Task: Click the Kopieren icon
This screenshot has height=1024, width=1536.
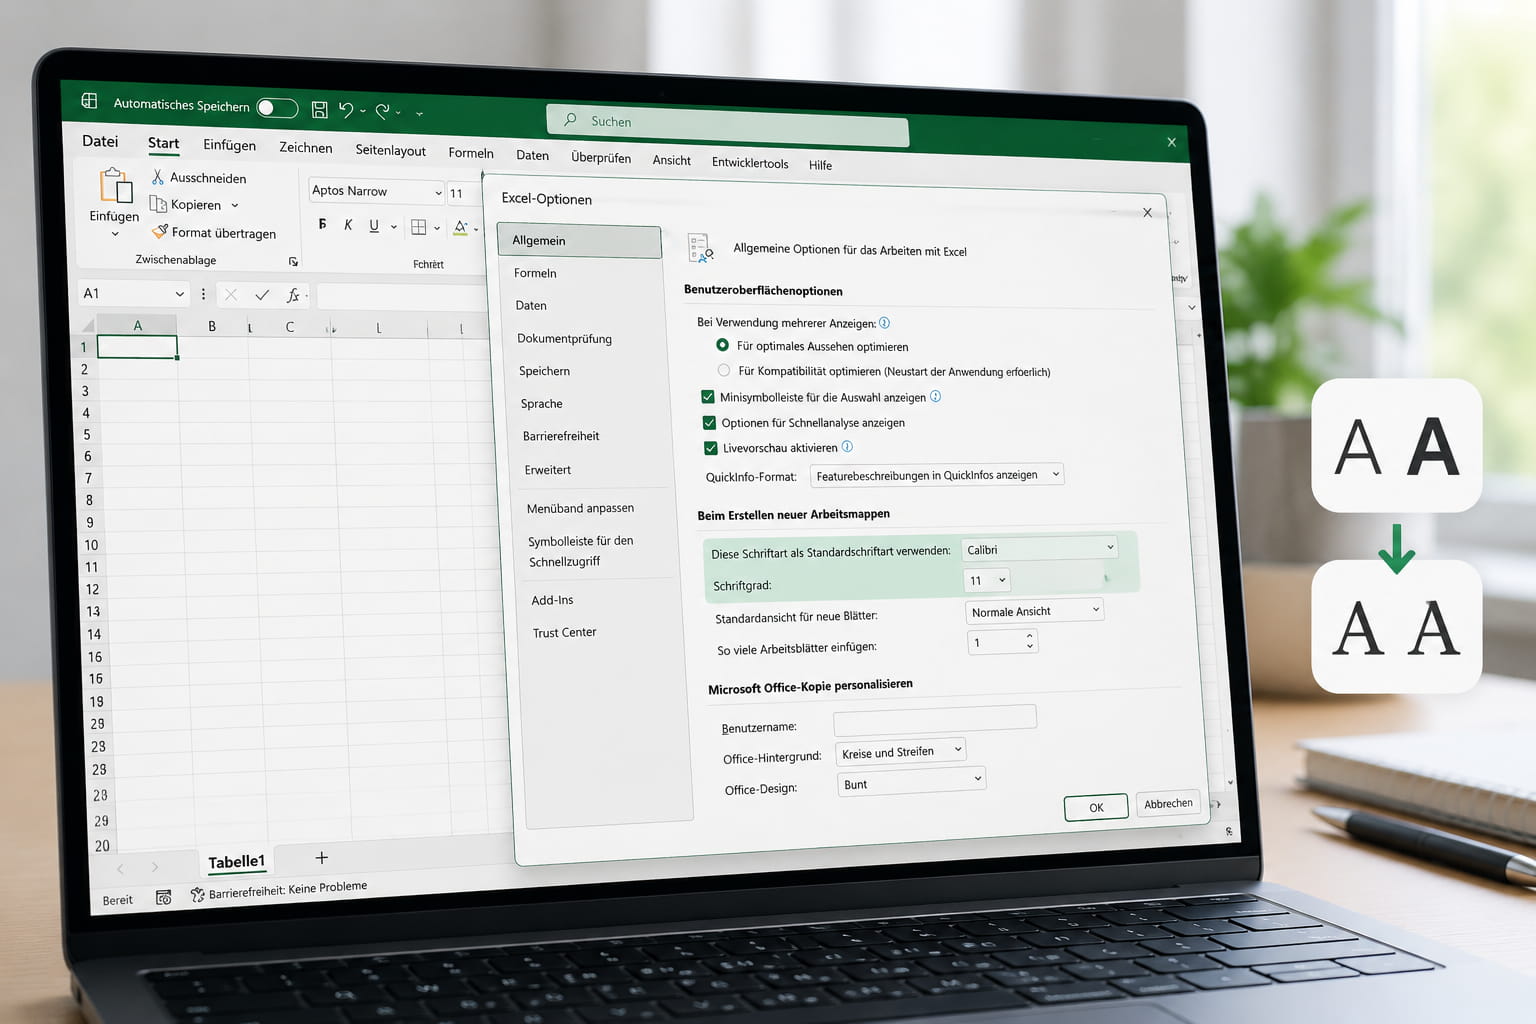Action: point(158,204)
